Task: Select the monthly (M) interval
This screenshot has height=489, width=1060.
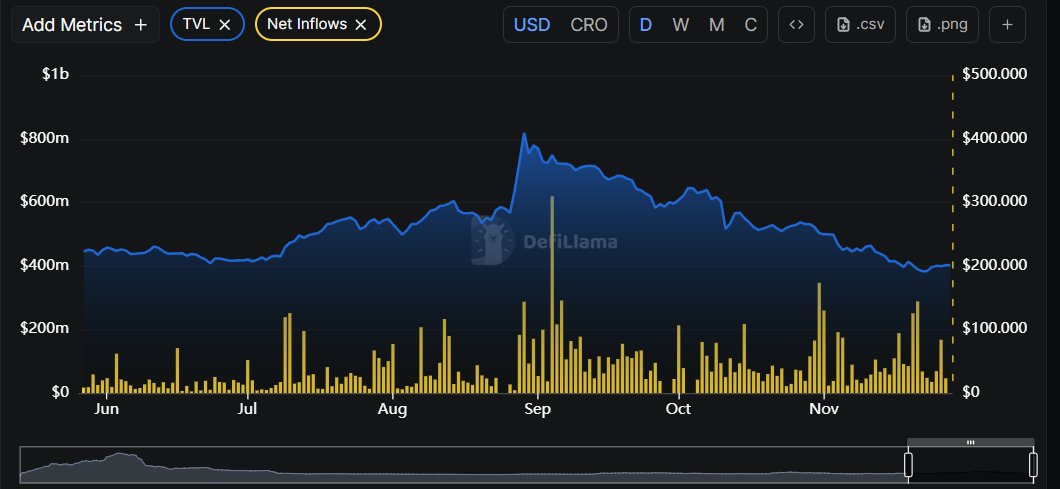Action: tap(716, 25)
